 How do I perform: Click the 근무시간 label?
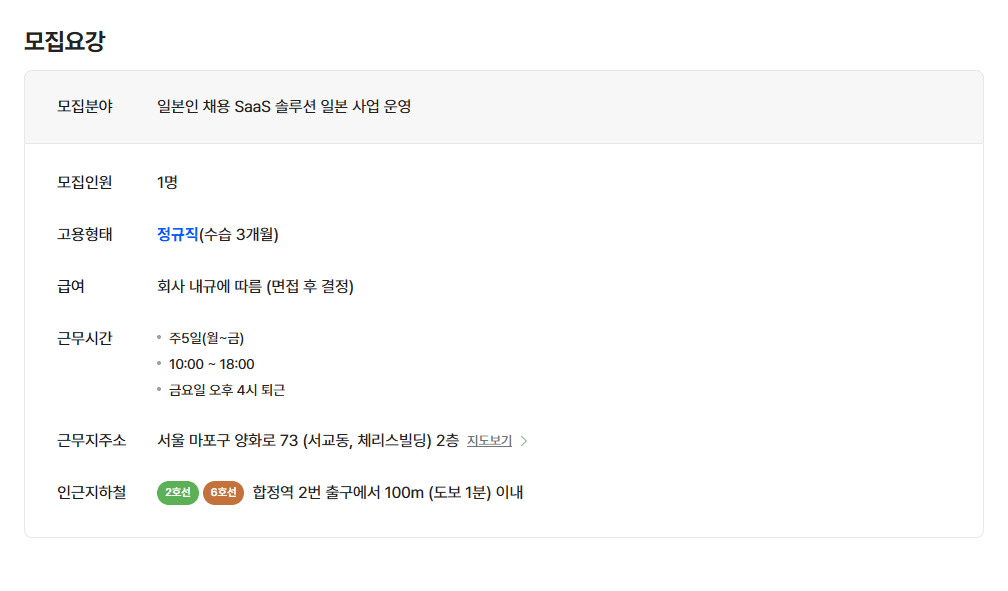[x=84, y=338]
